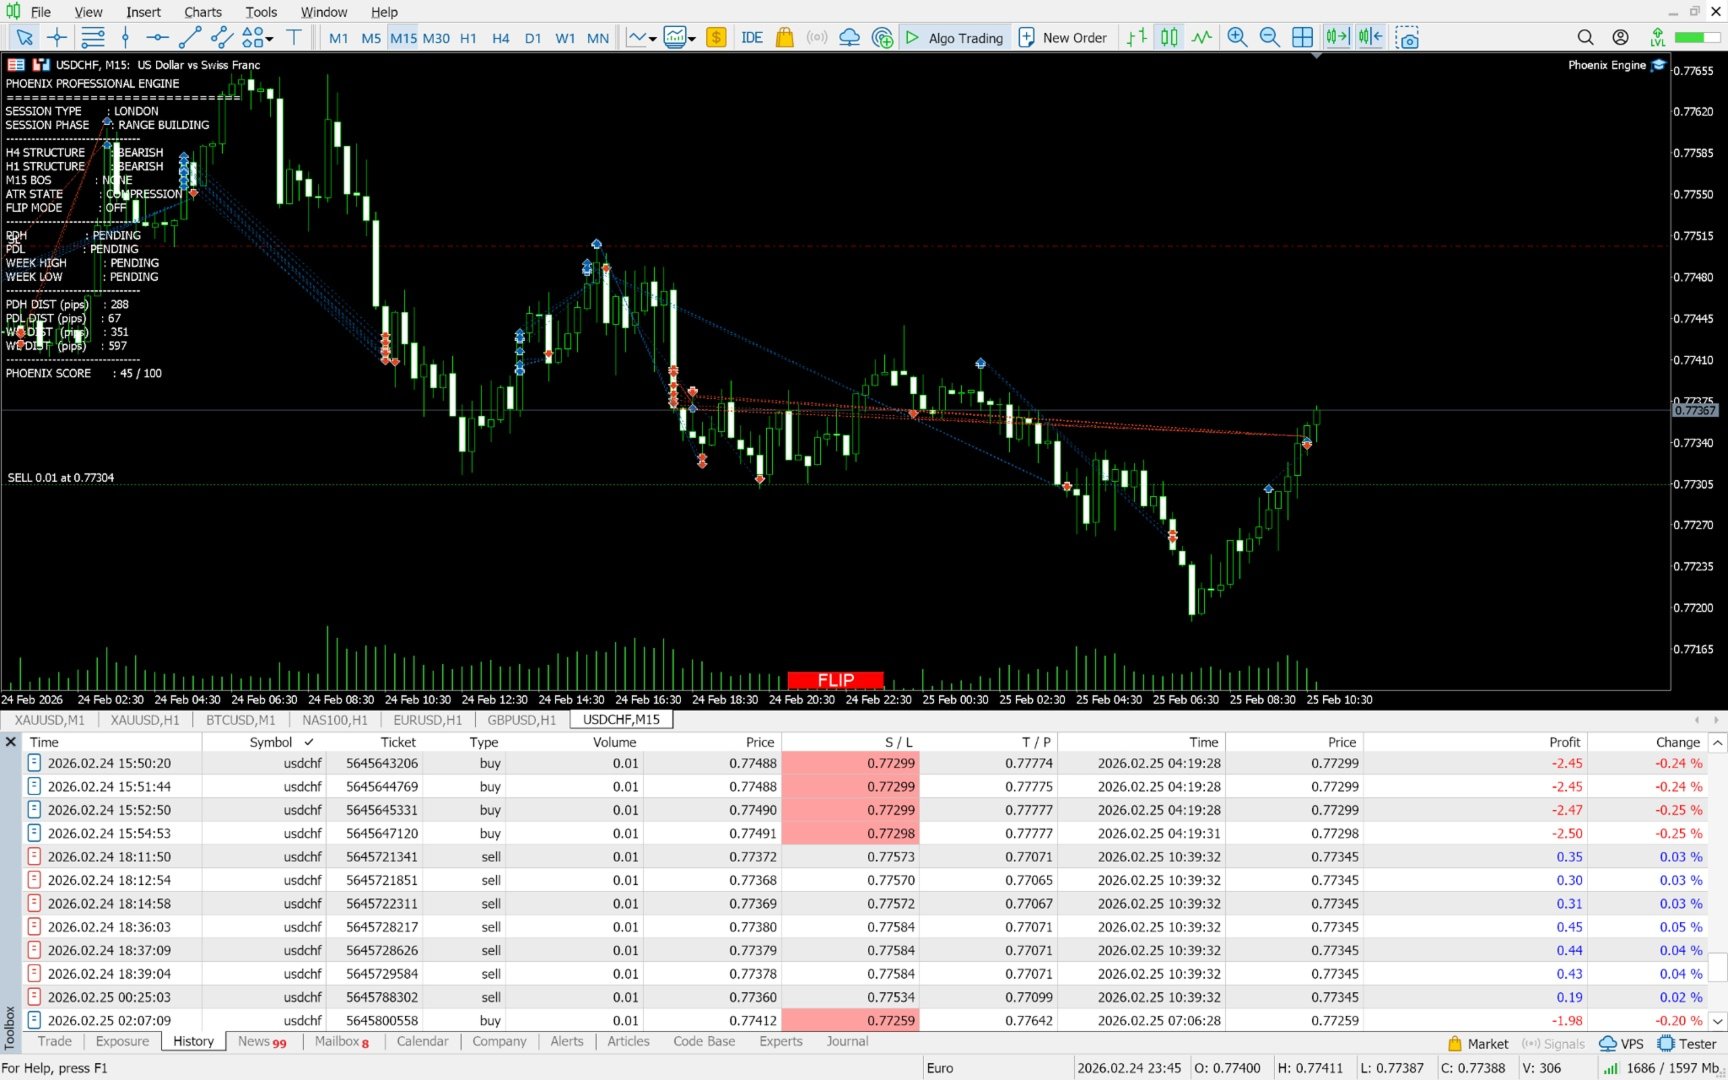Switch timeframe to W1
This screenshot has width=1728, height=1080.
click(x=565, y=38)
